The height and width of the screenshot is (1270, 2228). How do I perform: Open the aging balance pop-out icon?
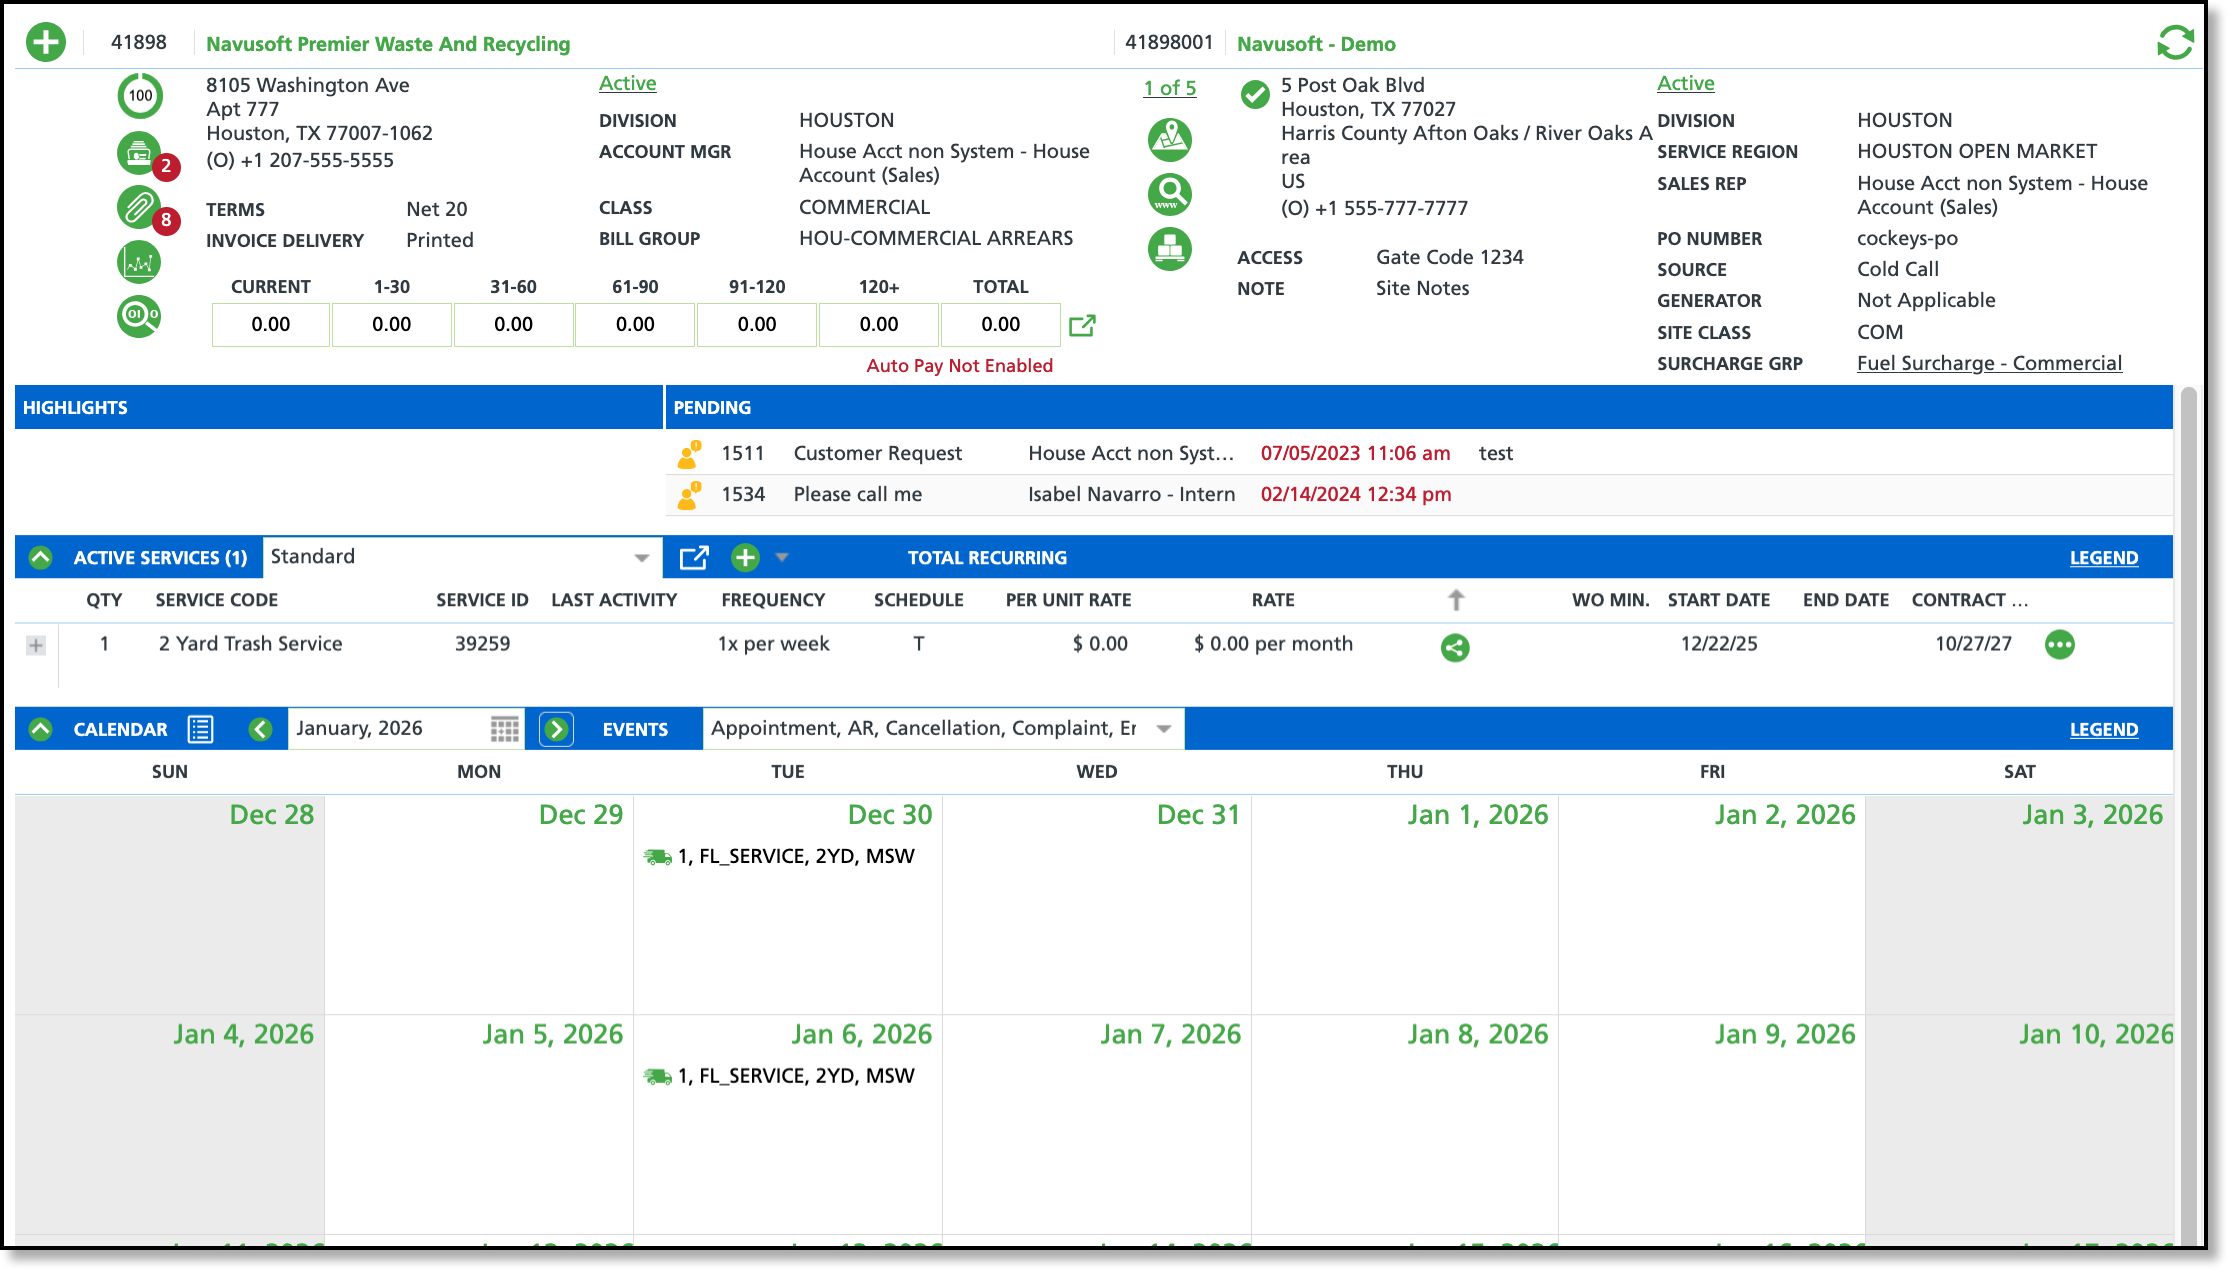(1082, 325)
